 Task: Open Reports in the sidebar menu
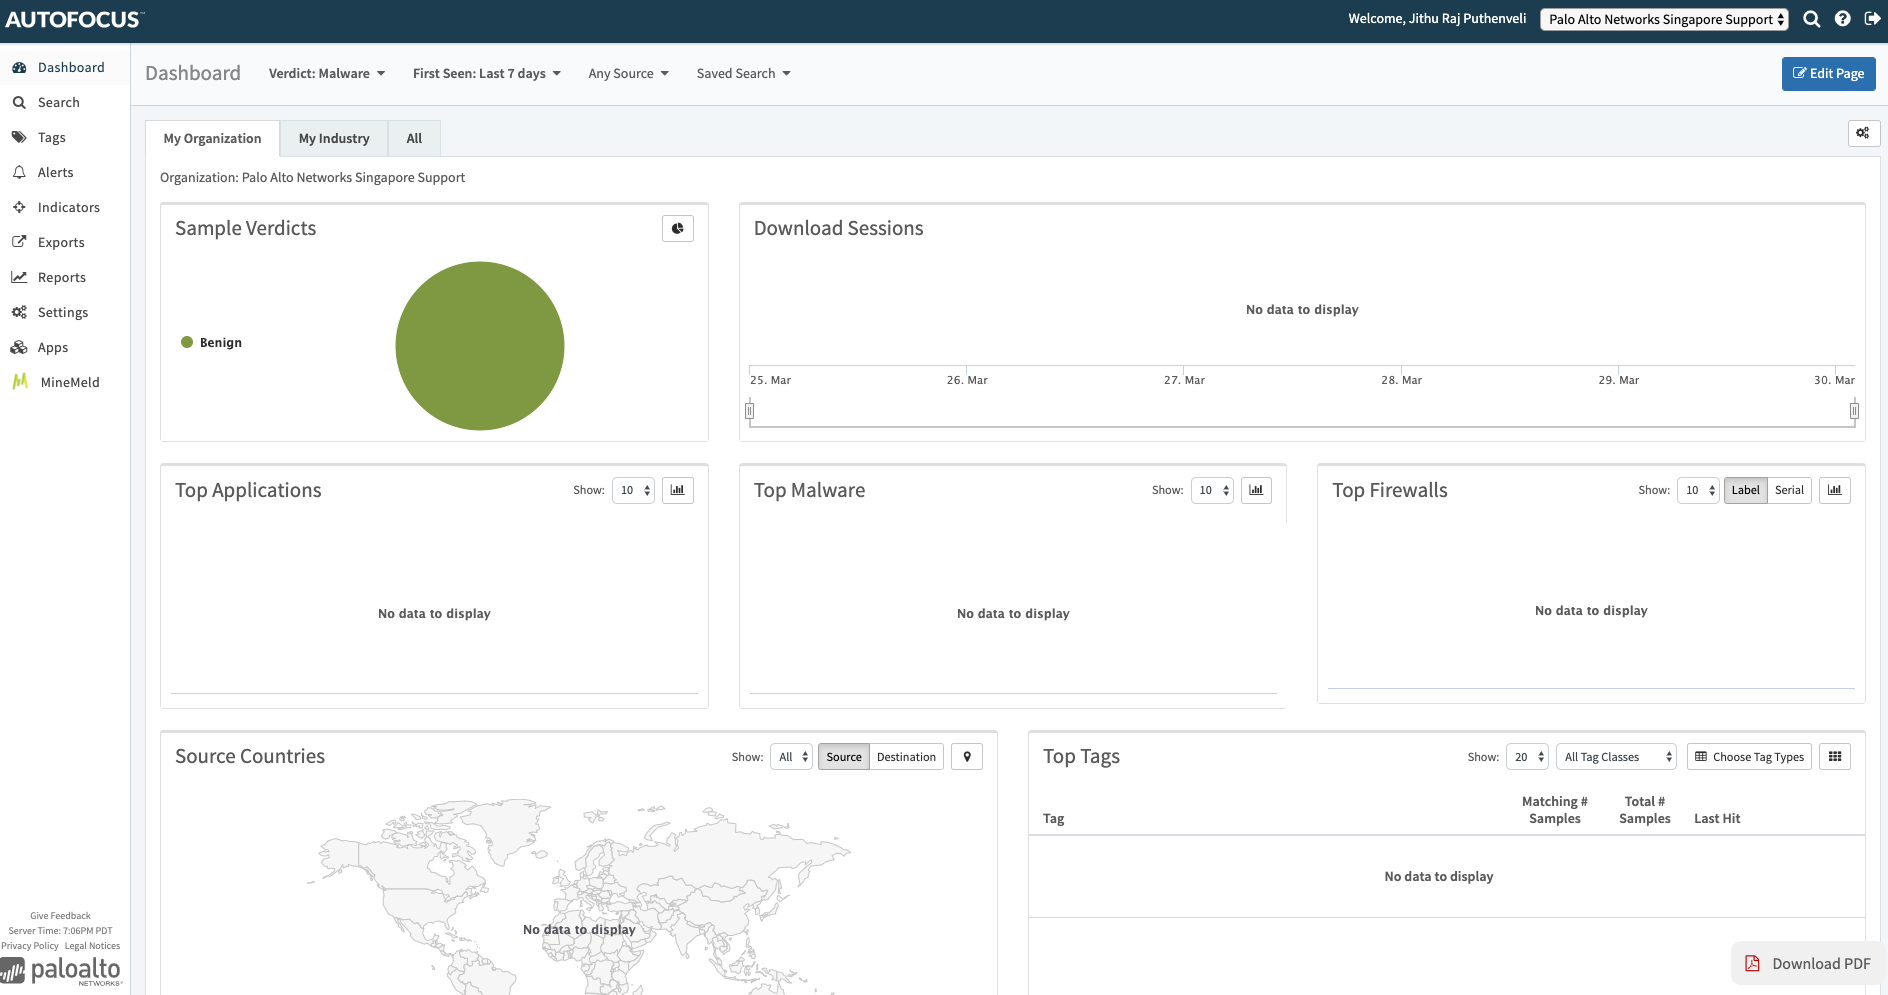[x=61, y=277]
